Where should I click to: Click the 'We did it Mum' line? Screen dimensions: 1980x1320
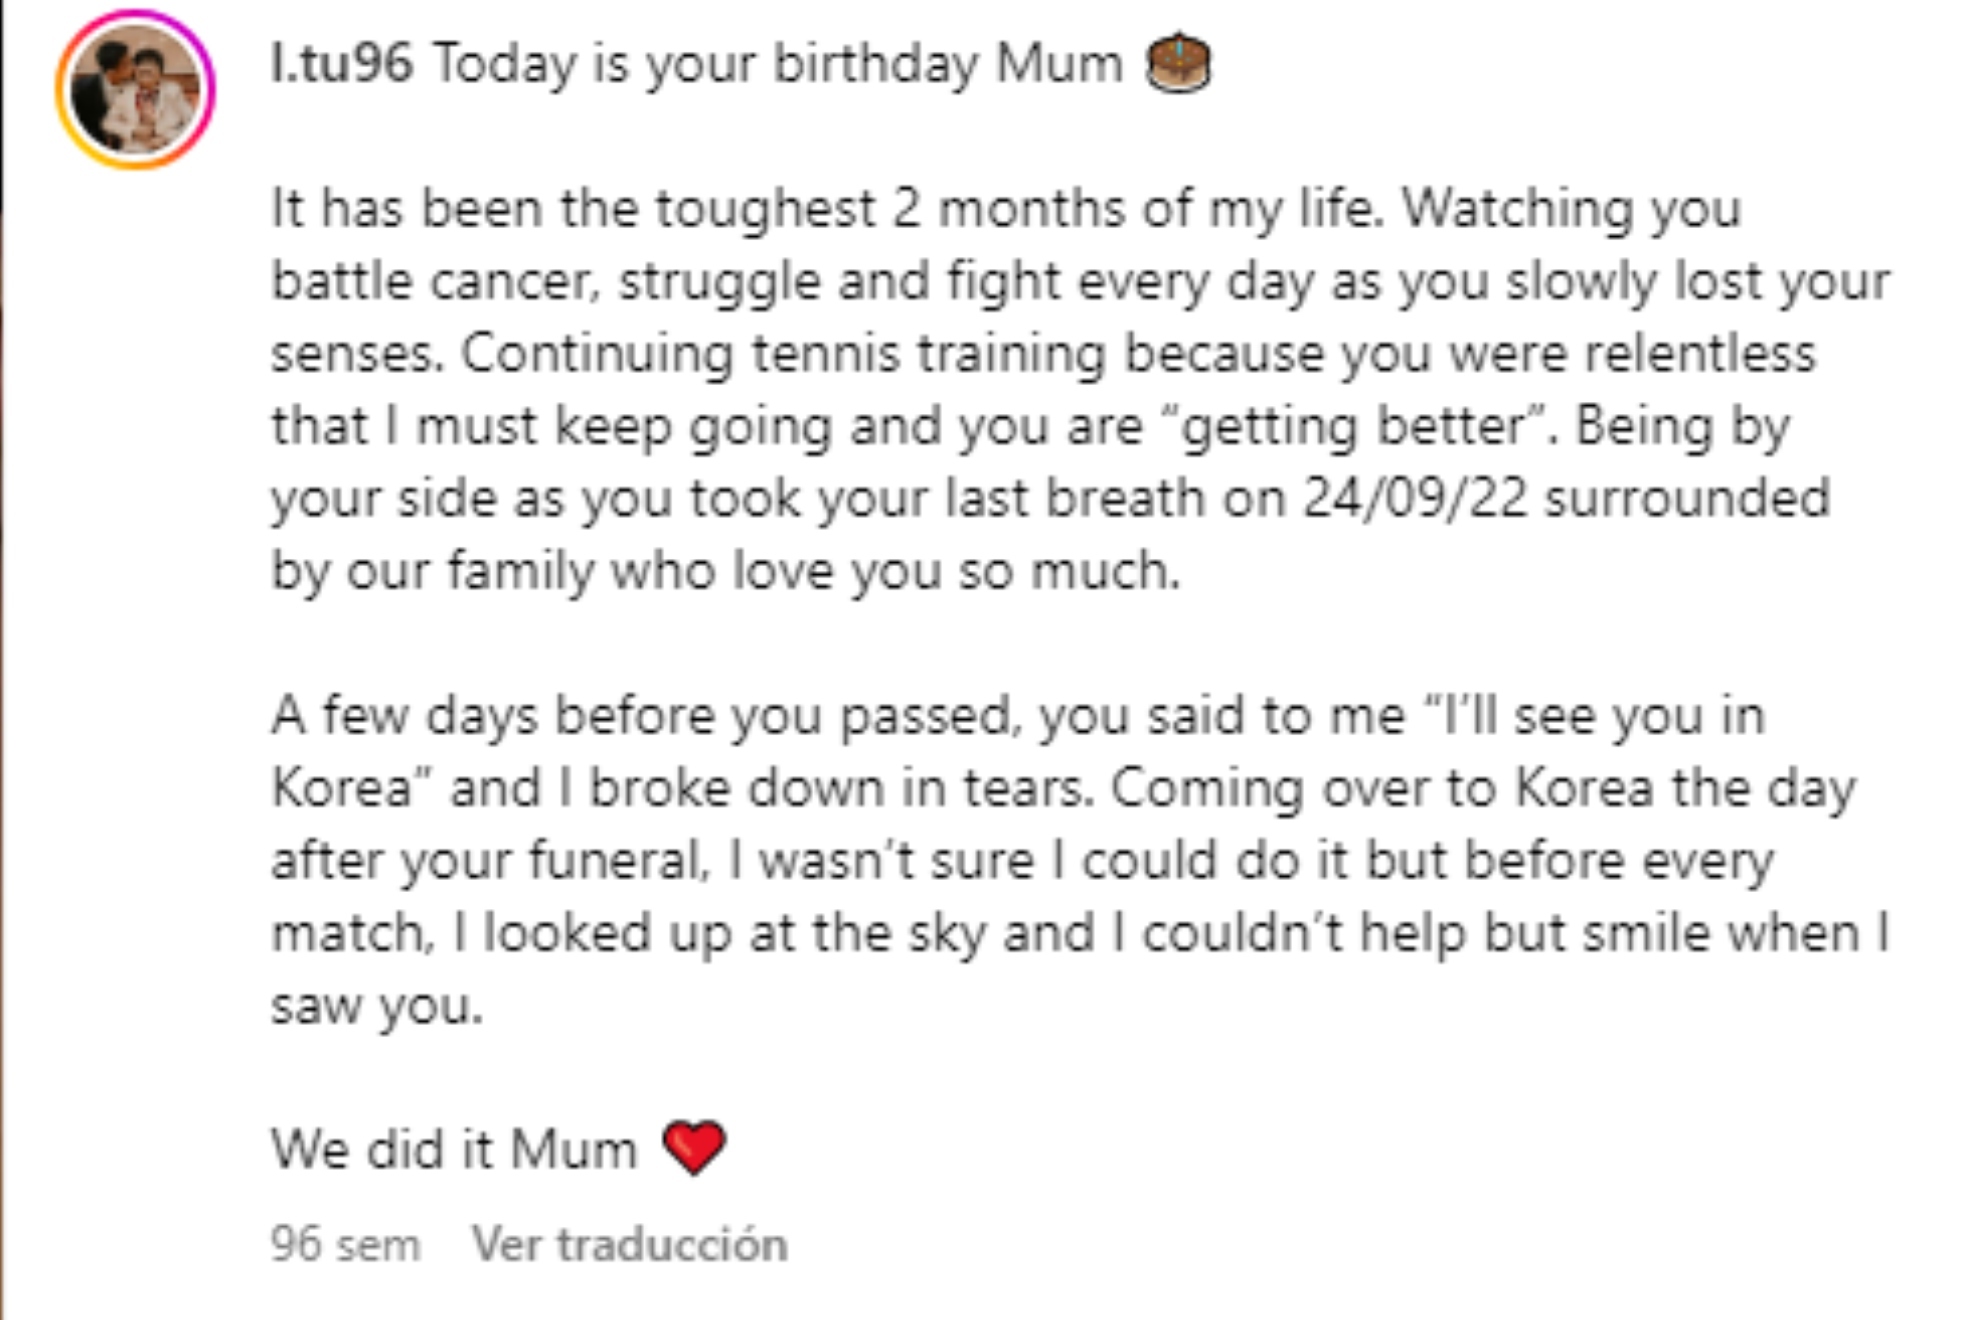(x=454, y=1148)
